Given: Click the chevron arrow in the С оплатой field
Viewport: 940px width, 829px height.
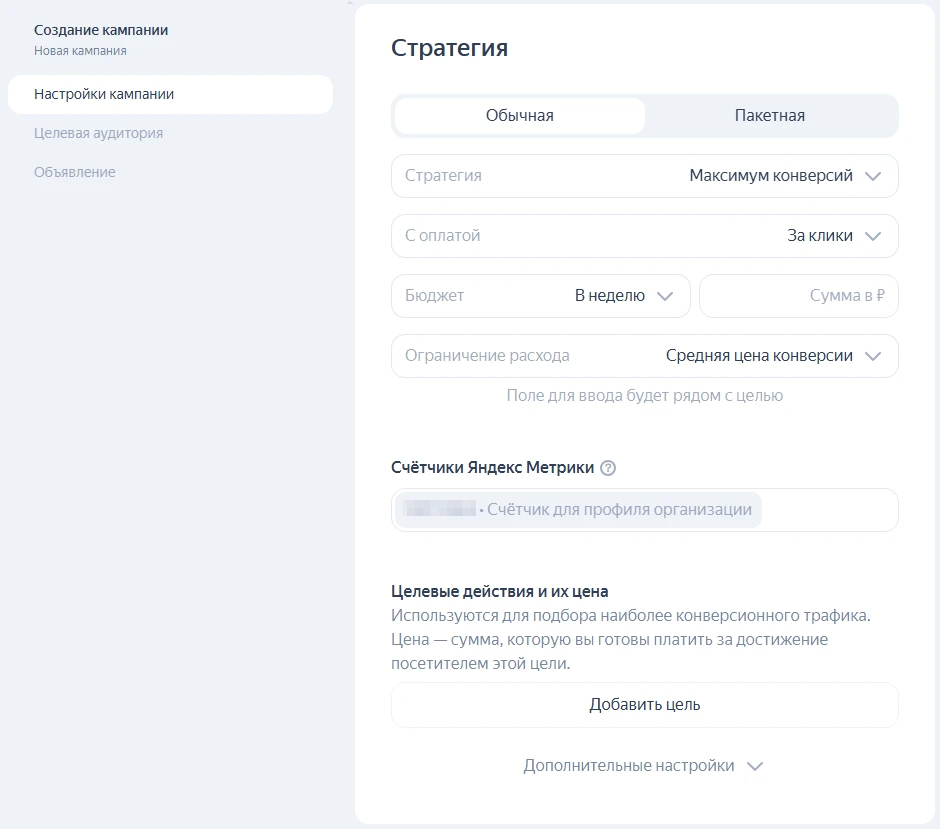Looking at the screenshot, I should coord(872,236).
